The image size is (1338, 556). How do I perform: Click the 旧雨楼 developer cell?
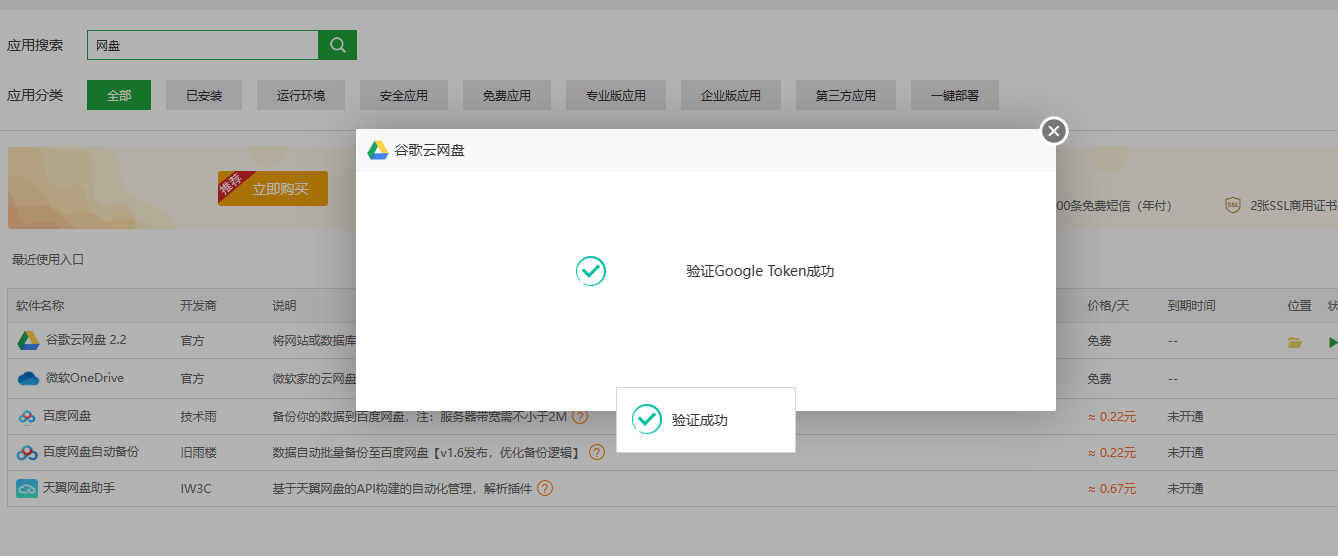(x=198, y=452)
